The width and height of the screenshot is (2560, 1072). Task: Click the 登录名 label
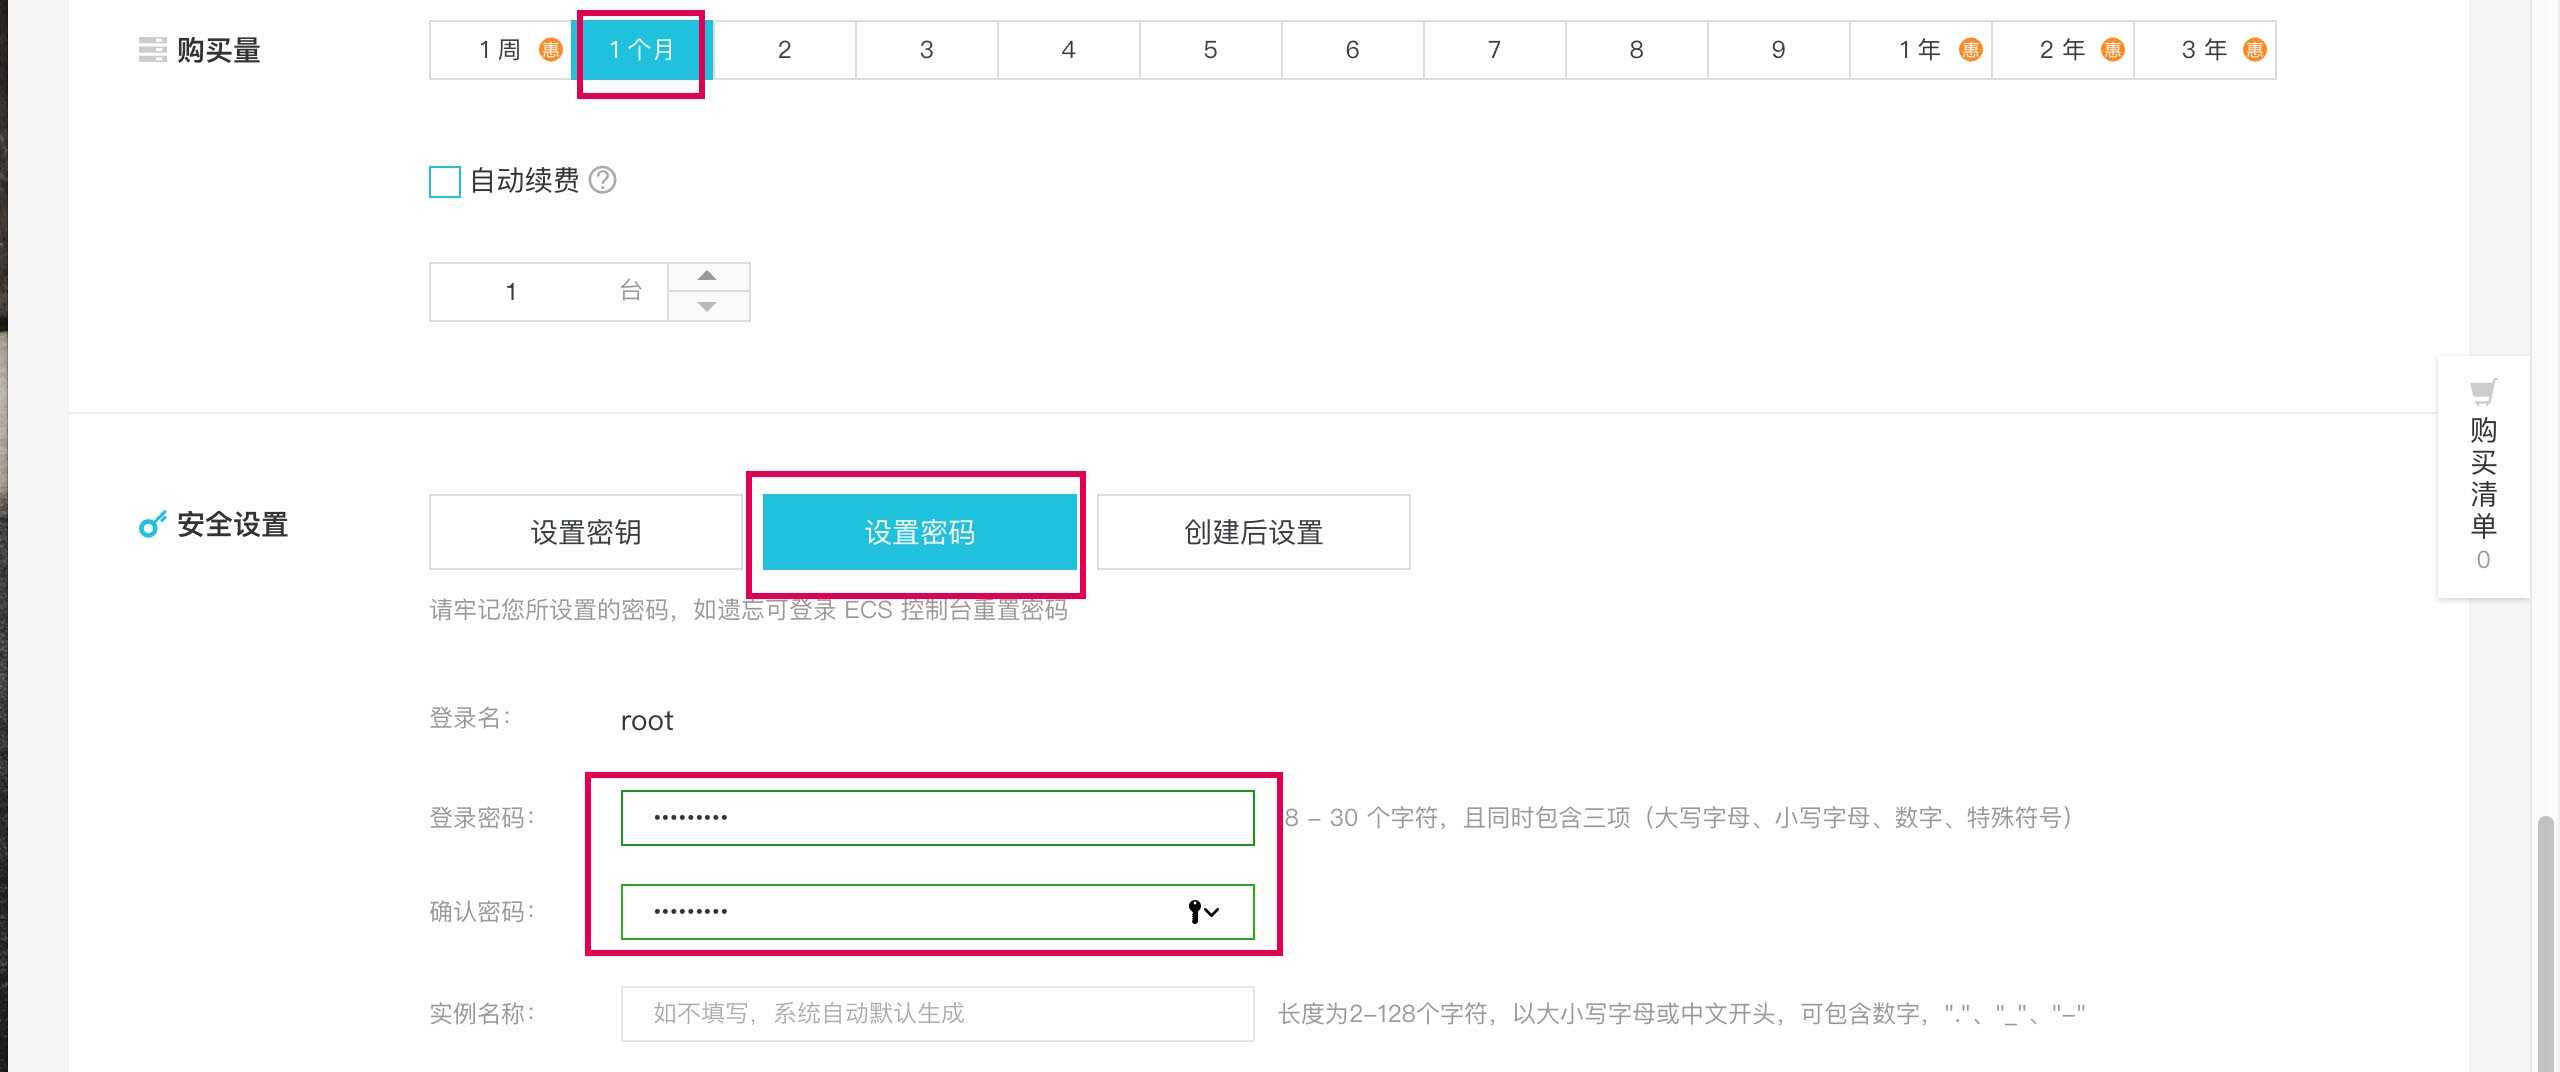pos(470,718)
